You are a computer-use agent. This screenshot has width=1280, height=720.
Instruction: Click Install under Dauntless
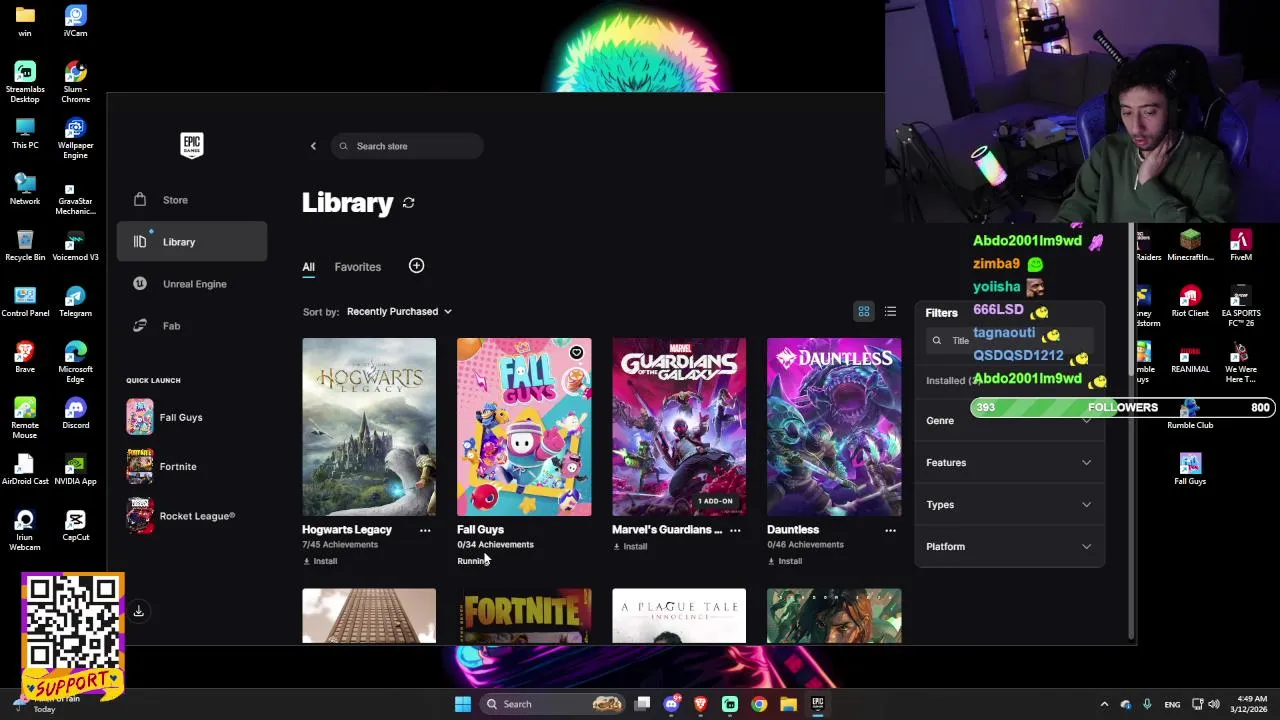pyautogui.click(x=785, y=561)
